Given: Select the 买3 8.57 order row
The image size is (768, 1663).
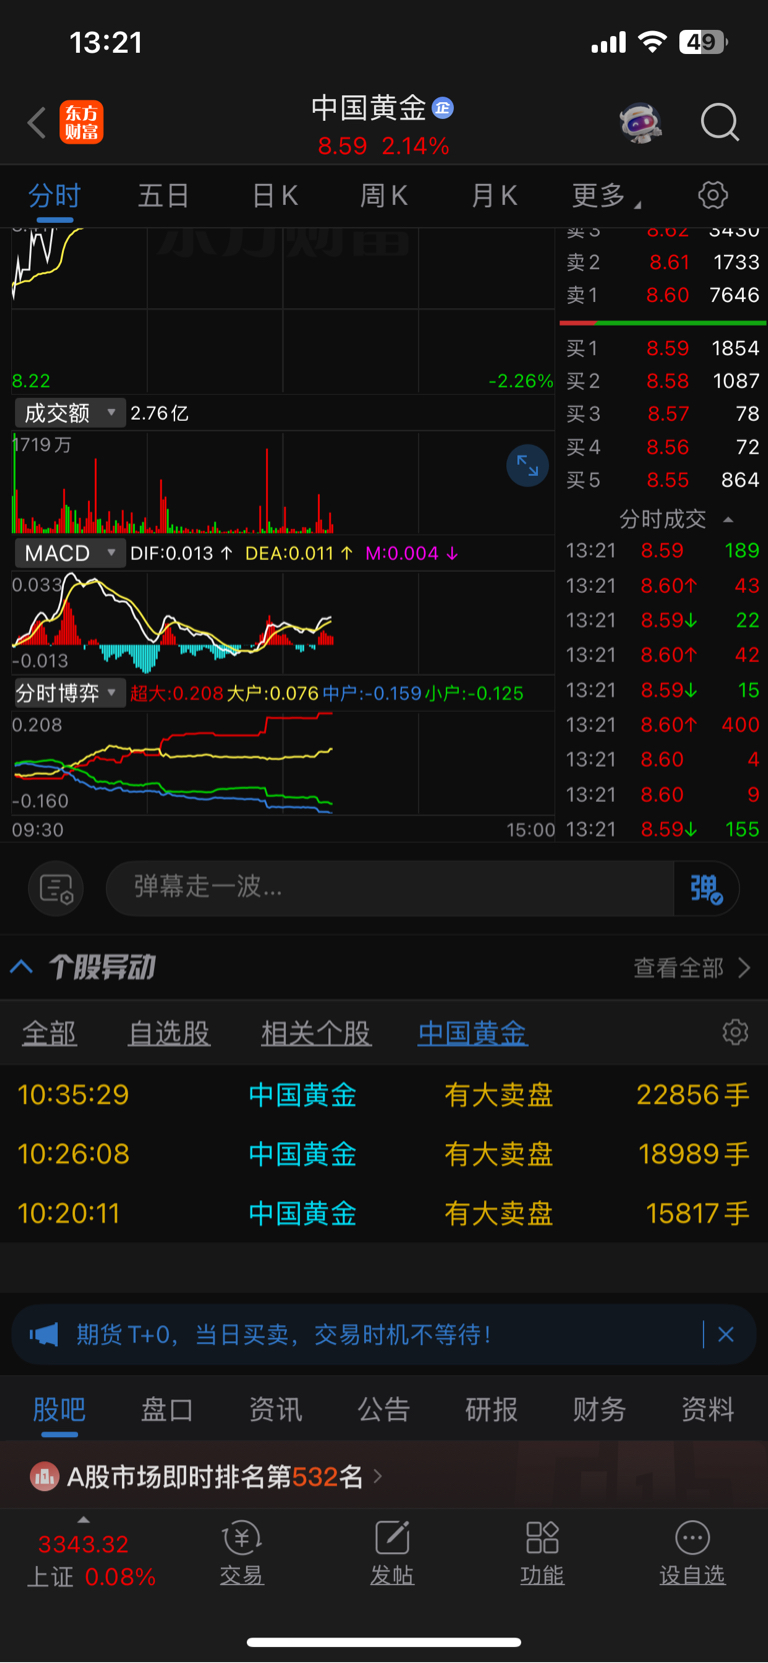Looking at the screenshot, I should tap(663, 414).
